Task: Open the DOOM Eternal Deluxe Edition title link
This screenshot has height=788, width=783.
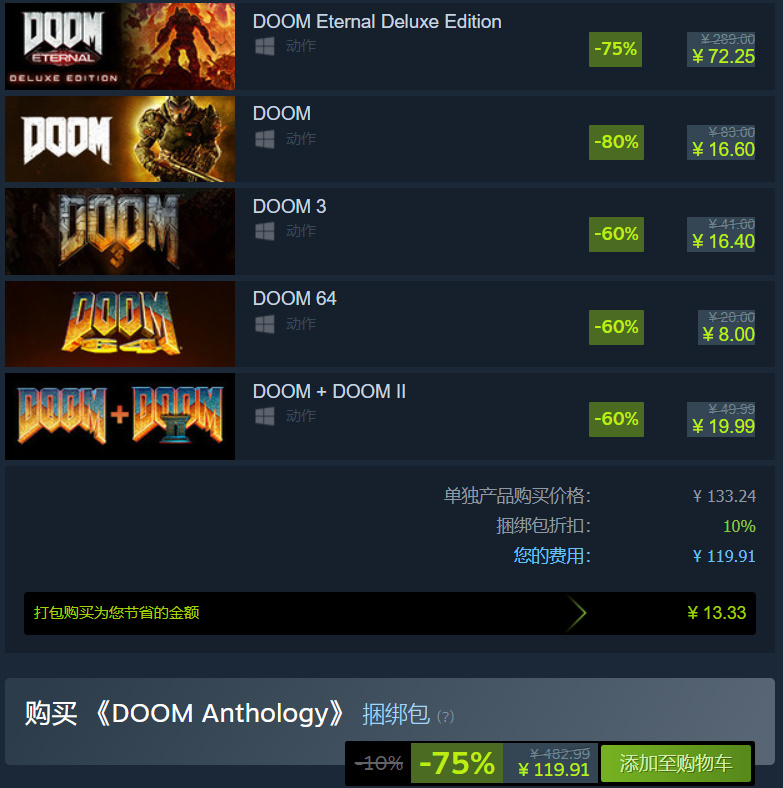Action: pyautogui.click(x=377, y=22)
